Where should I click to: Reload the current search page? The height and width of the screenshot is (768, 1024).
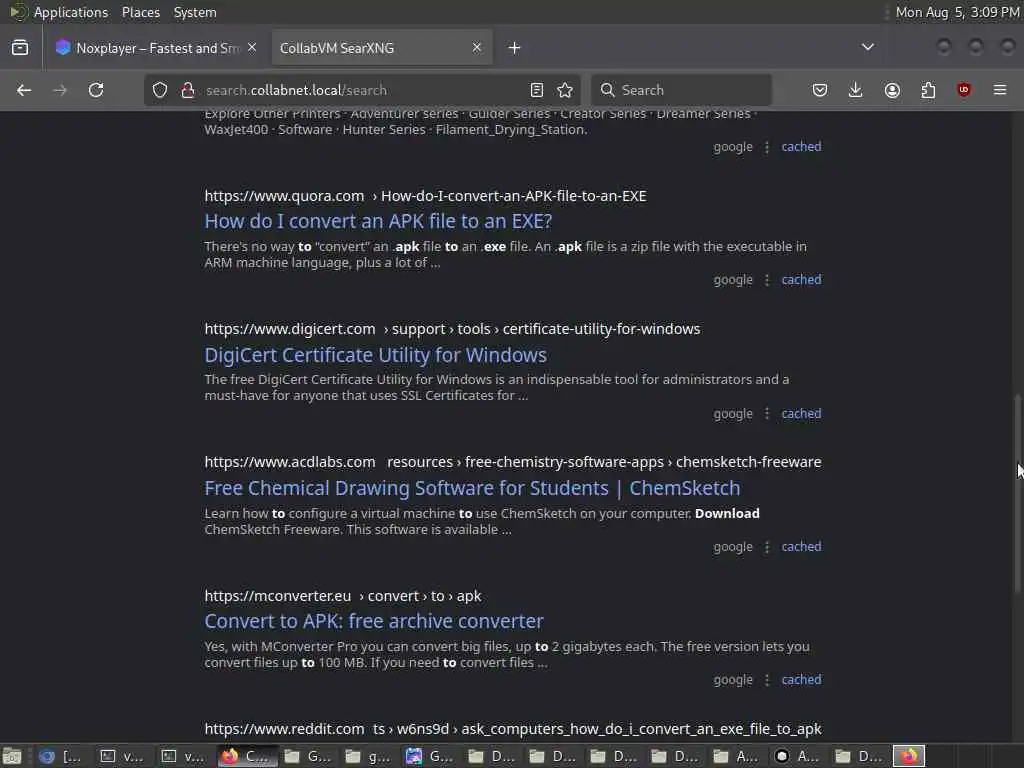point(96,90)
